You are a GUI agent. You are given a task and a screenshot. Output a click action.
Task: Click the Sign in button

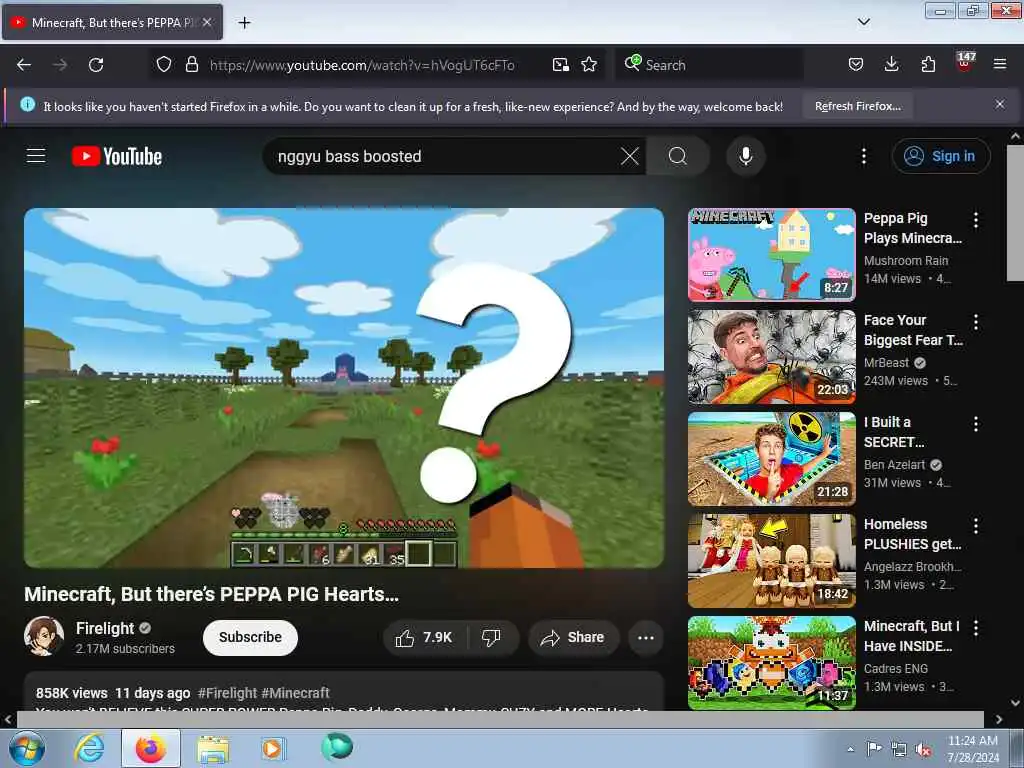941,156
